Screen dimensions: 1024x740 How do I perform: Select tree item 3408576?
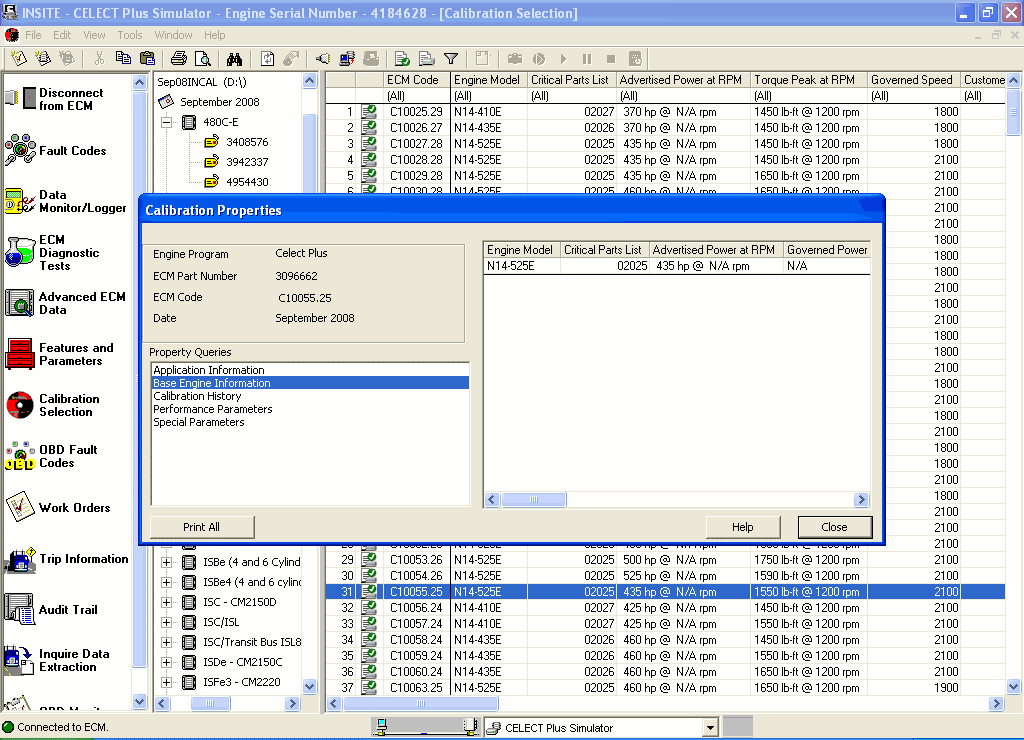(247, 142)
